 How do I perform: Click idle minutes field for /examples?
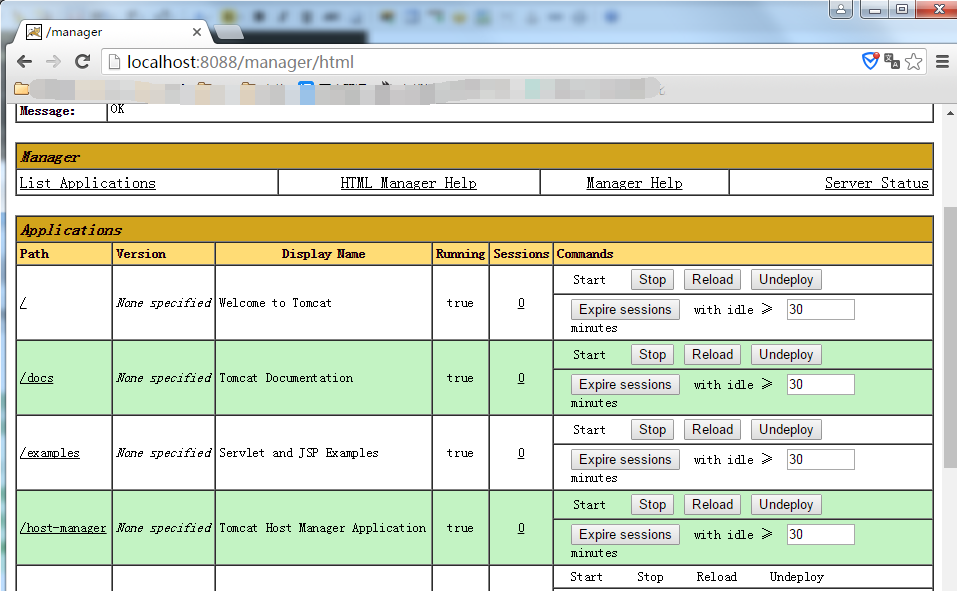(820, 460)
